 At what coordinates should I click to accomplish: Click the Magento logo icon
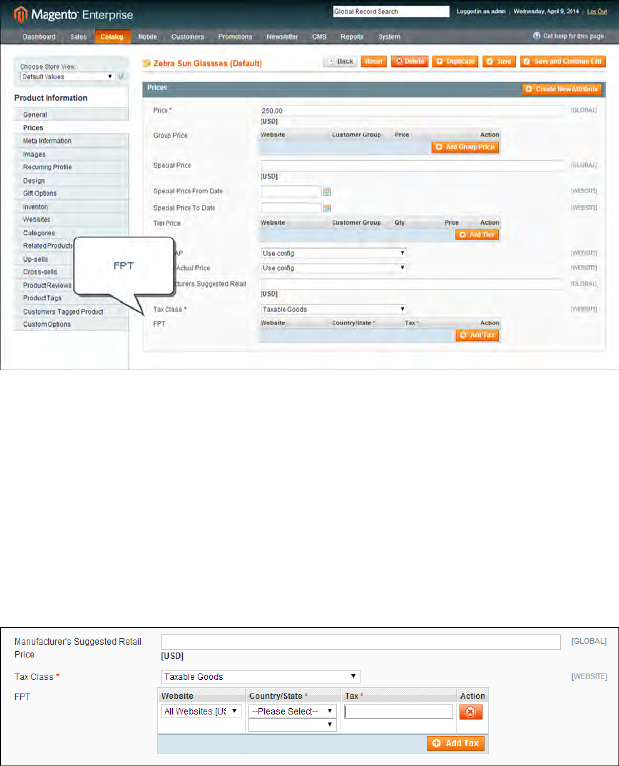click(21, 15)
